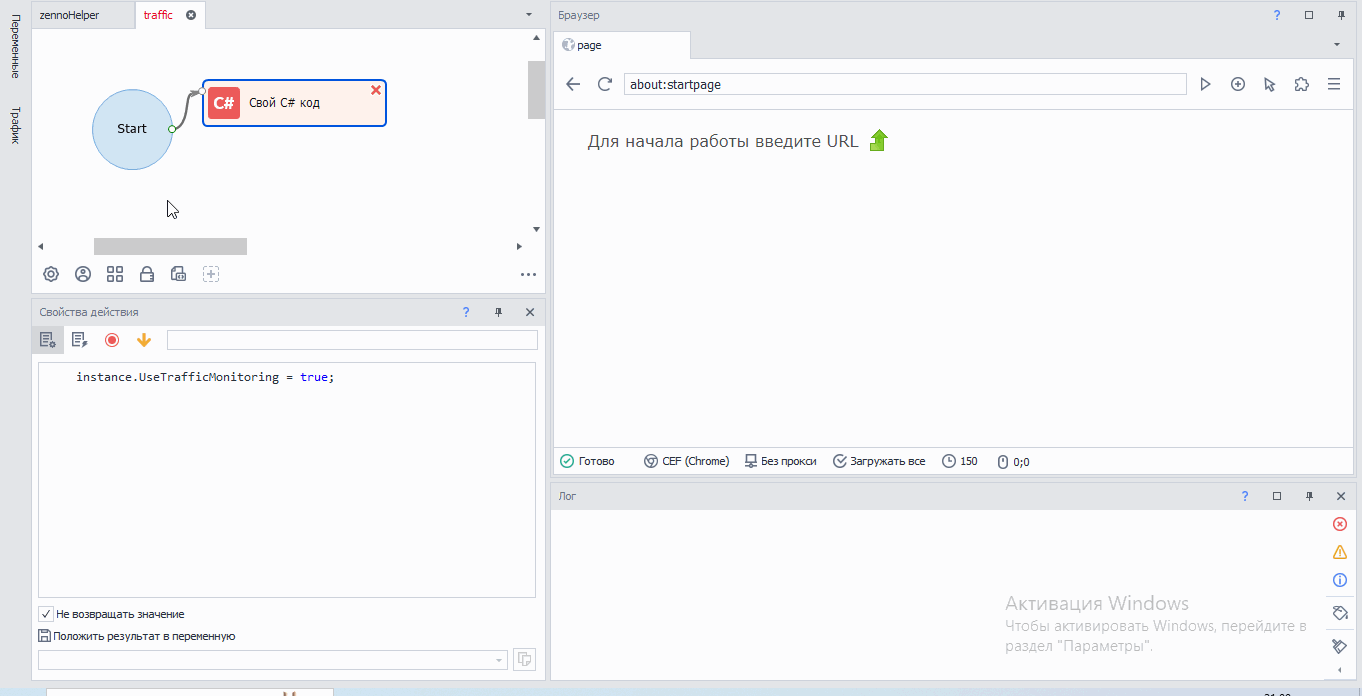The width and height of the screenshot is (1362, 696).
Task: Select the code settings icon in action properties
Action: point(48,340)
